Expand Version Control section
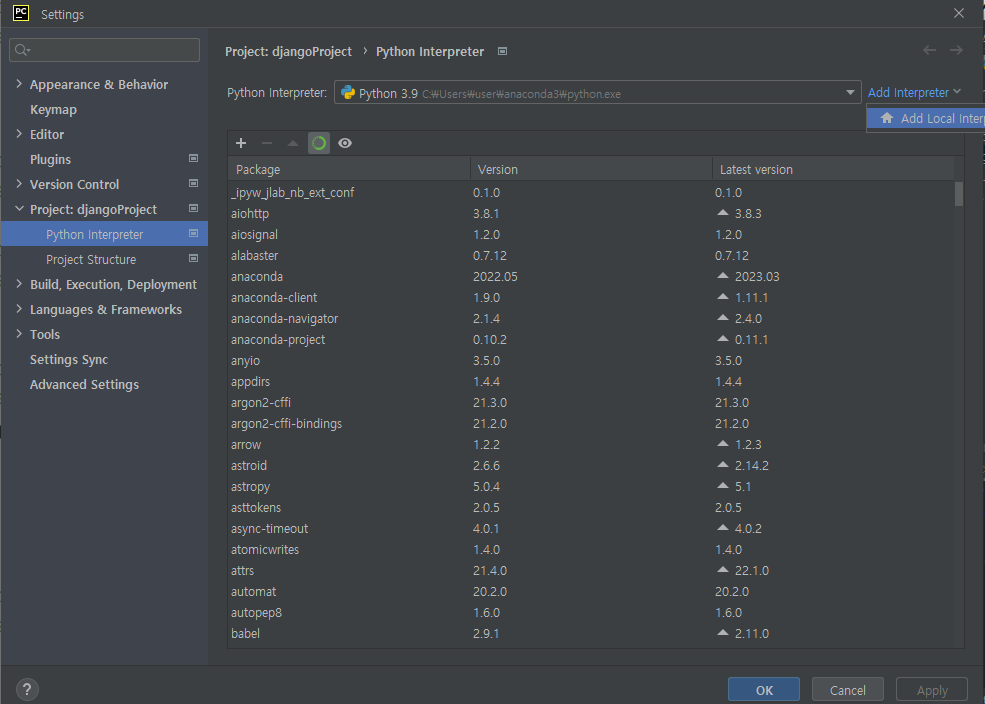The height and width of the screenshot is (704, 985). 19,184
